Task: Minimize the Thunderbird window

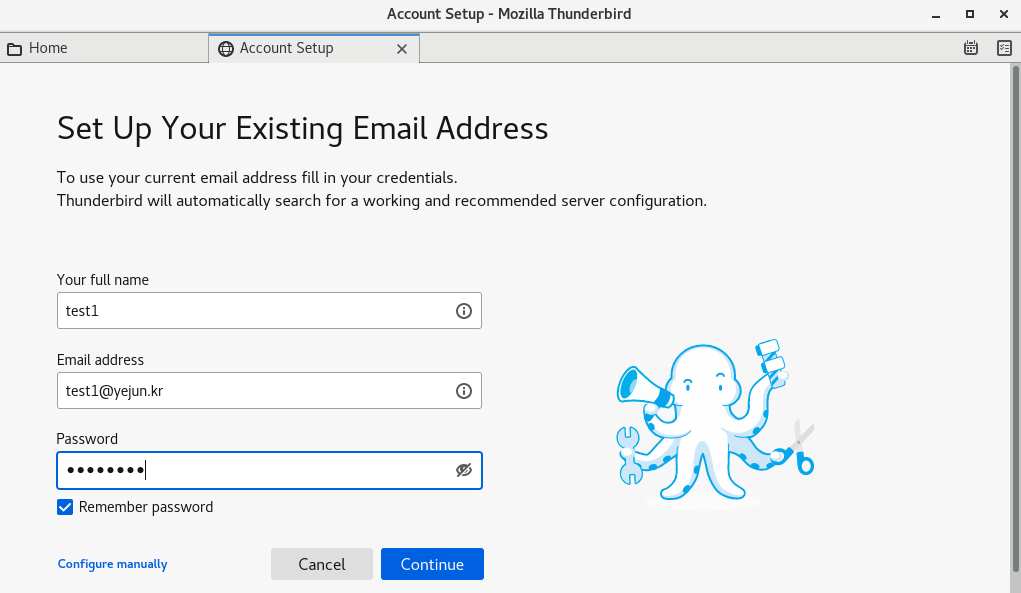Action: pos(936,14)
